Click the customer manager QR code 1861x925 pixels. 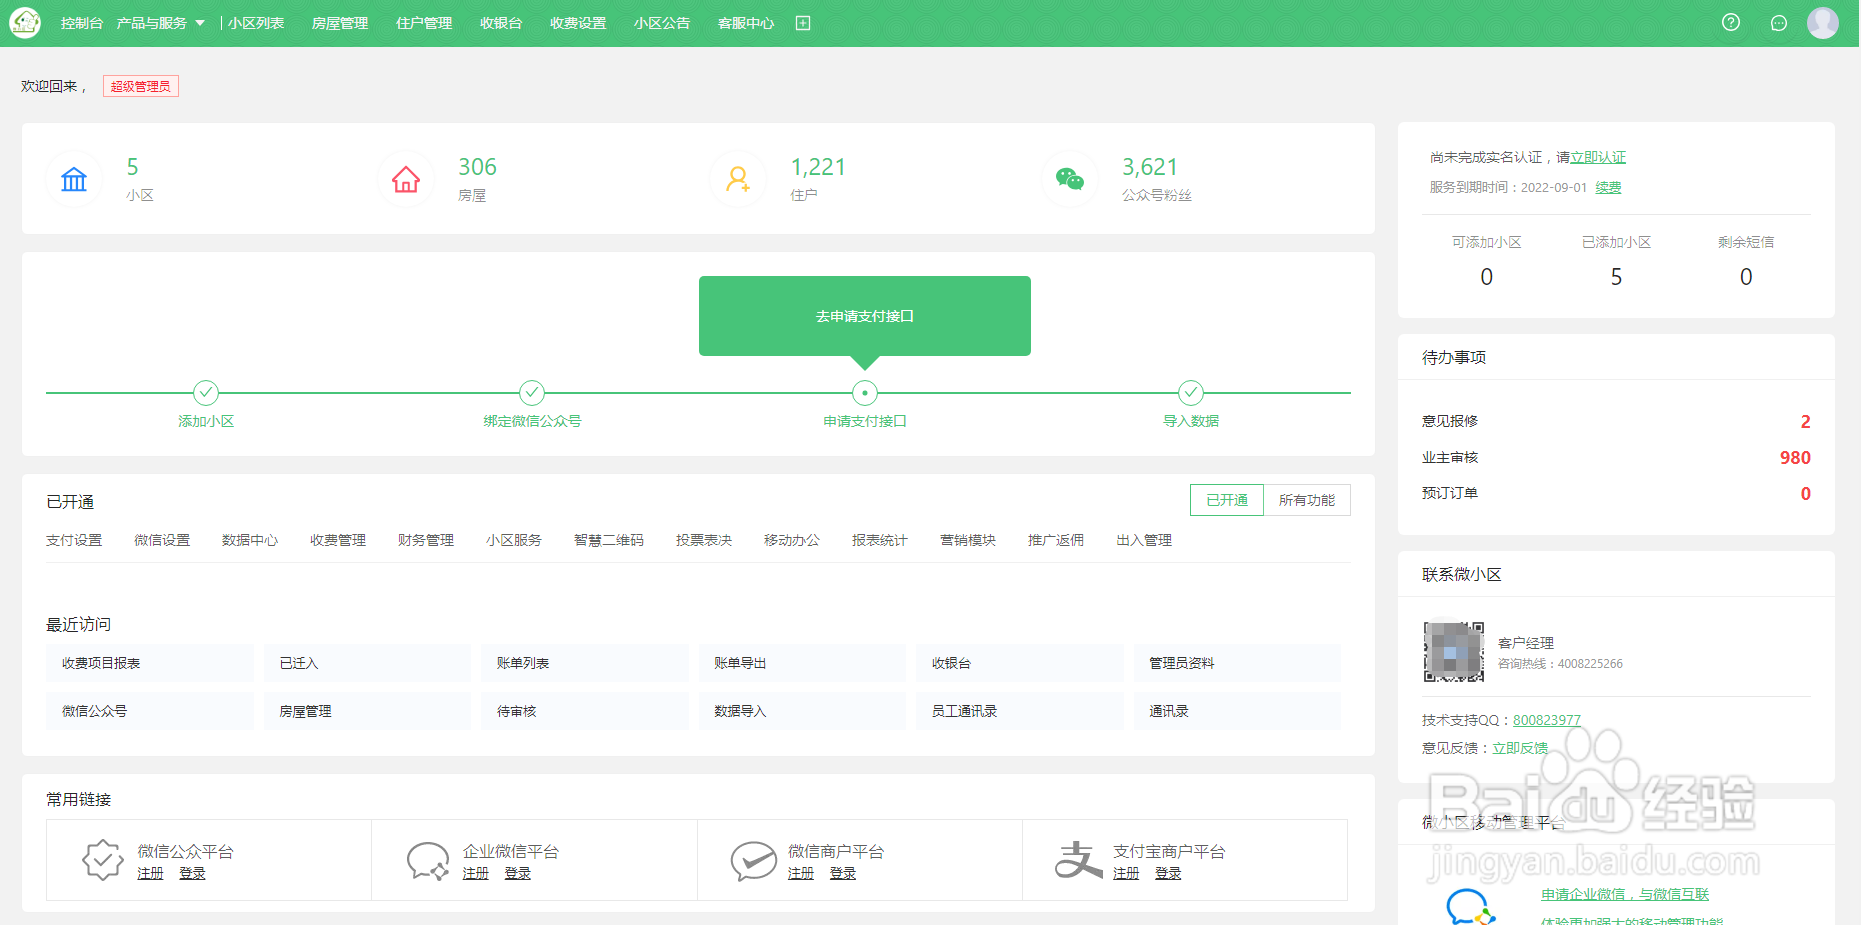pos(1454,652)
